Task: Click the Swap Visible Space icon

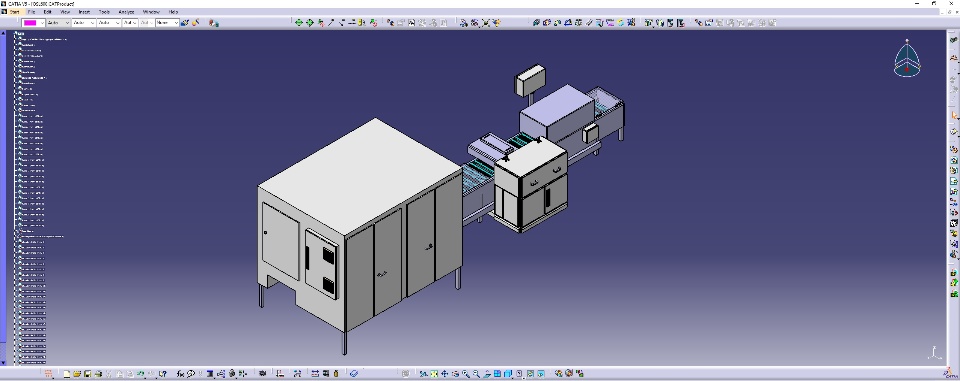Action: point(541,374)
